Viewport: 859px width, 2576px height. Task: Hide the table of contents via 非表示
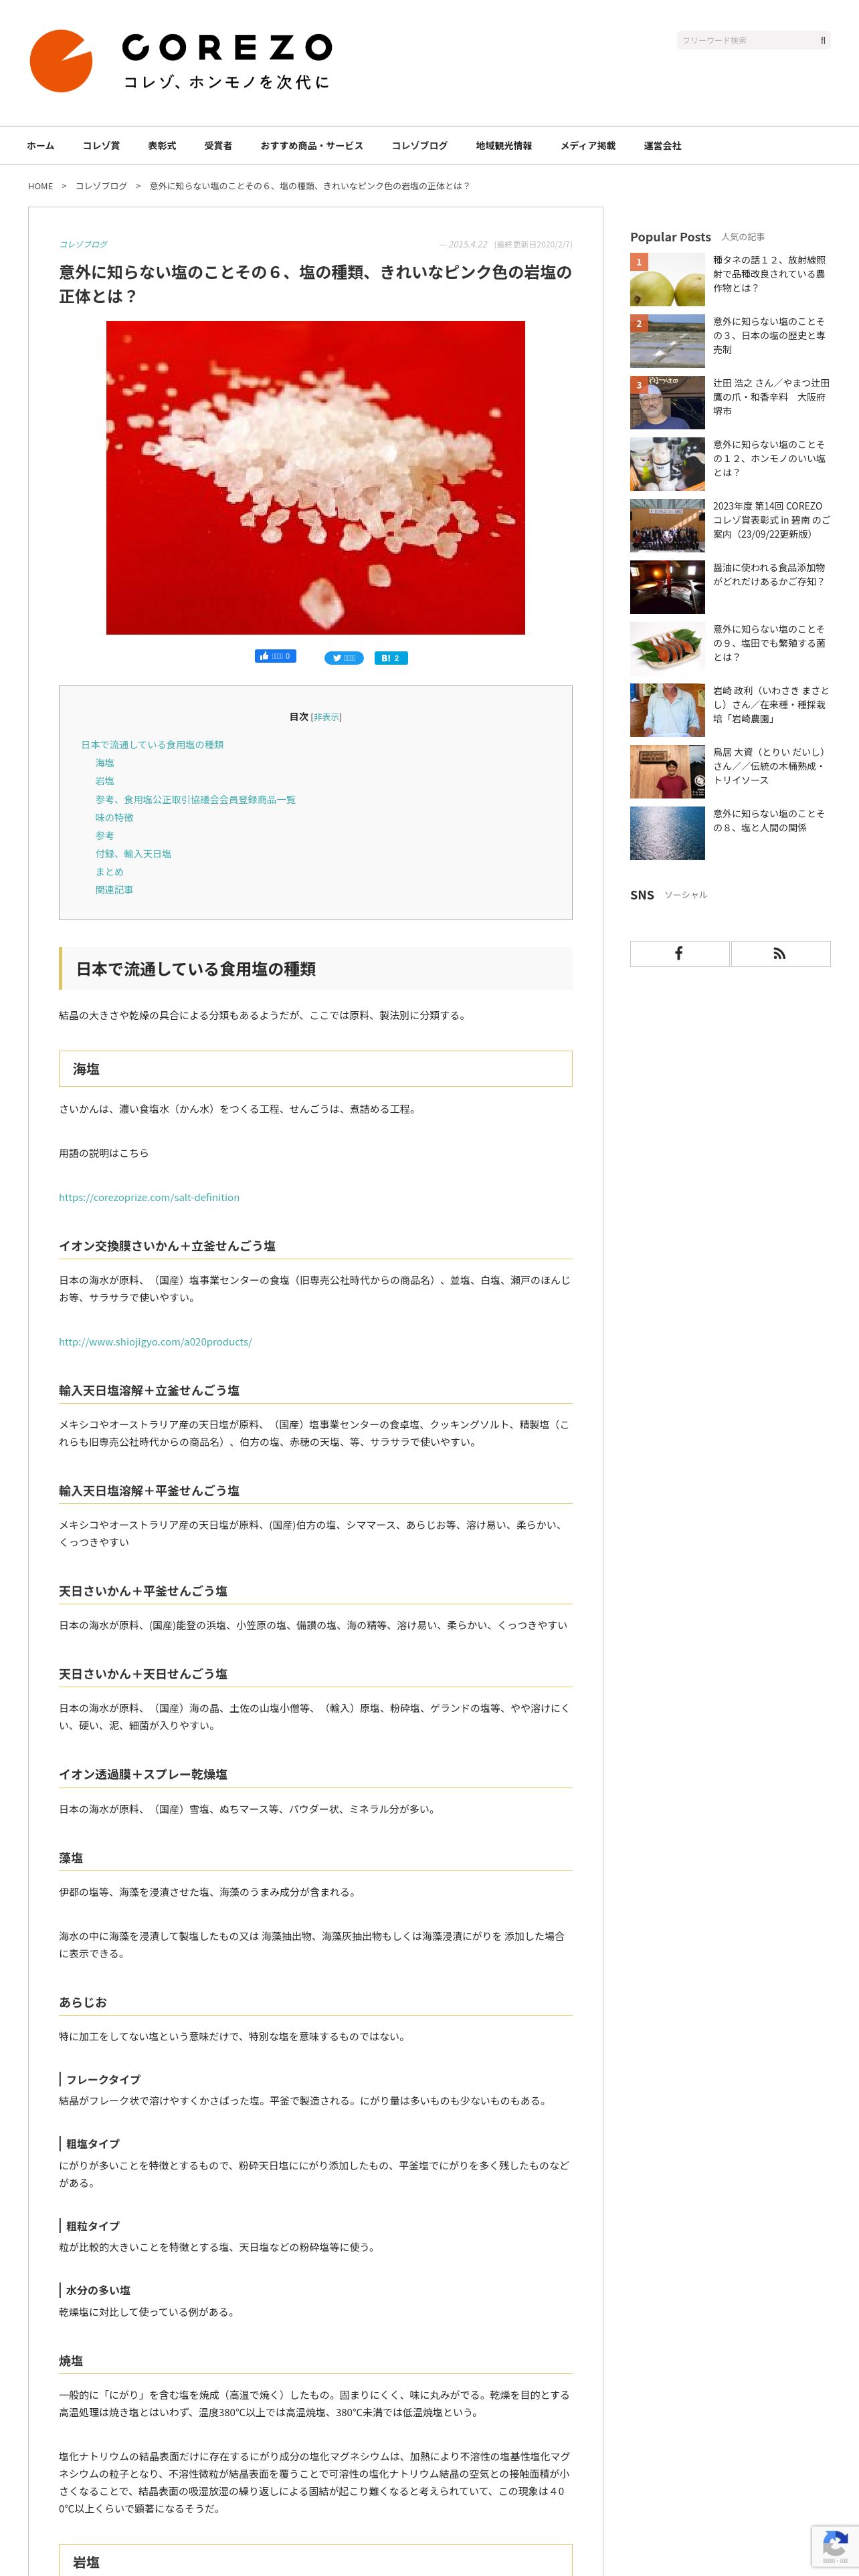[x=326, y=717]
